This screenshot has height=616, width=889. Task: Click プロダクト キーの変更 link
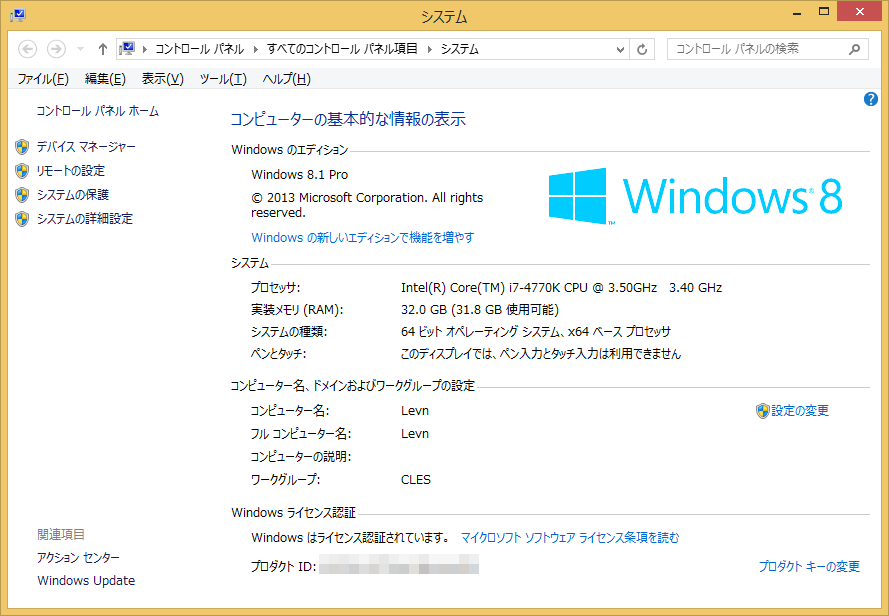pyautogui.click(x=809, y=567)
